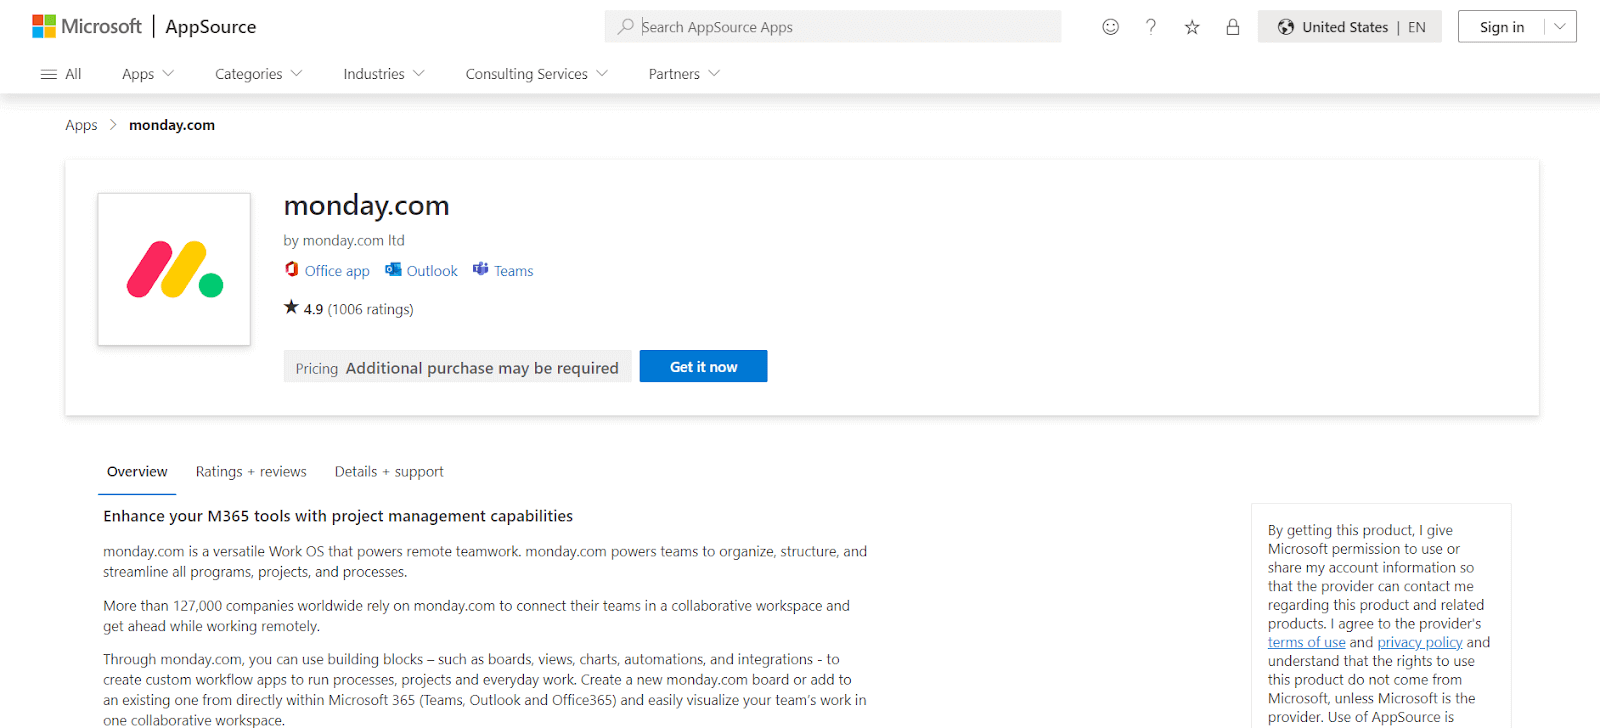
Task: Open the help question mark icon
Action: 1150,27
